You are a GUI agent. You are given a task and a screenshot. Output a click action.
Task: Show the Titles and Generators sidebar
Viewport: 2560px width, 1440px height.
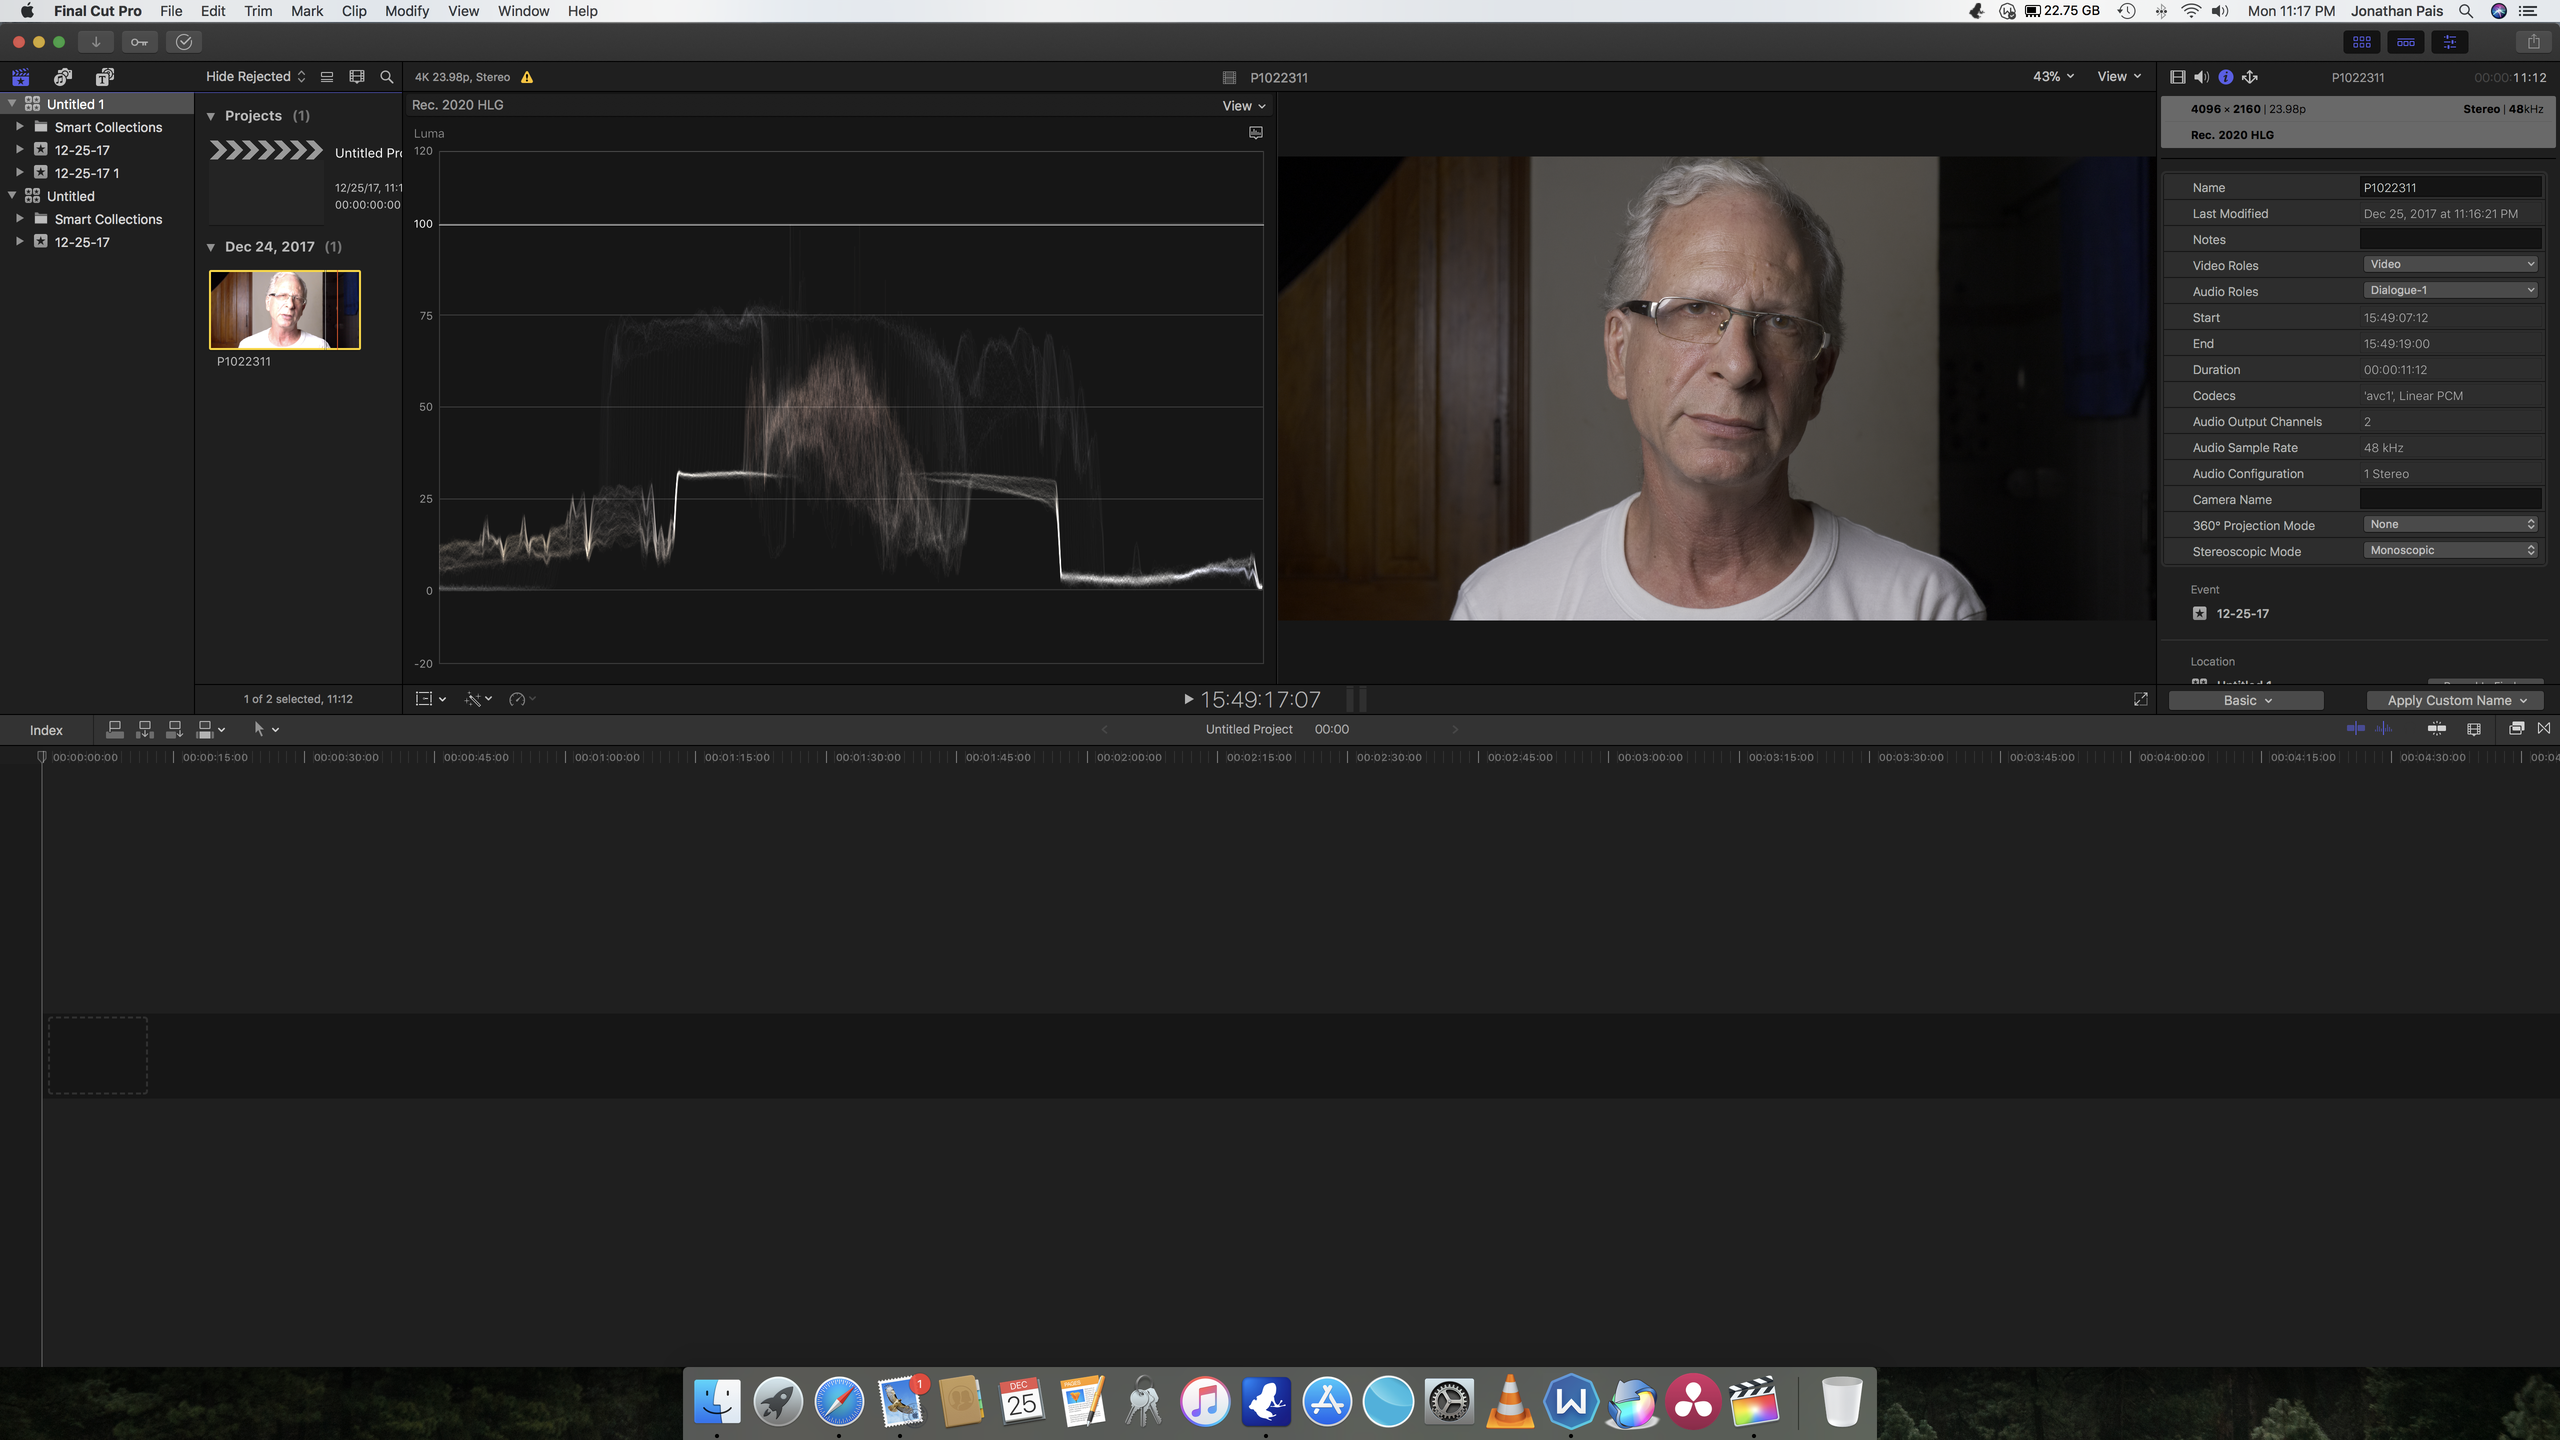(x=104, y=77)
